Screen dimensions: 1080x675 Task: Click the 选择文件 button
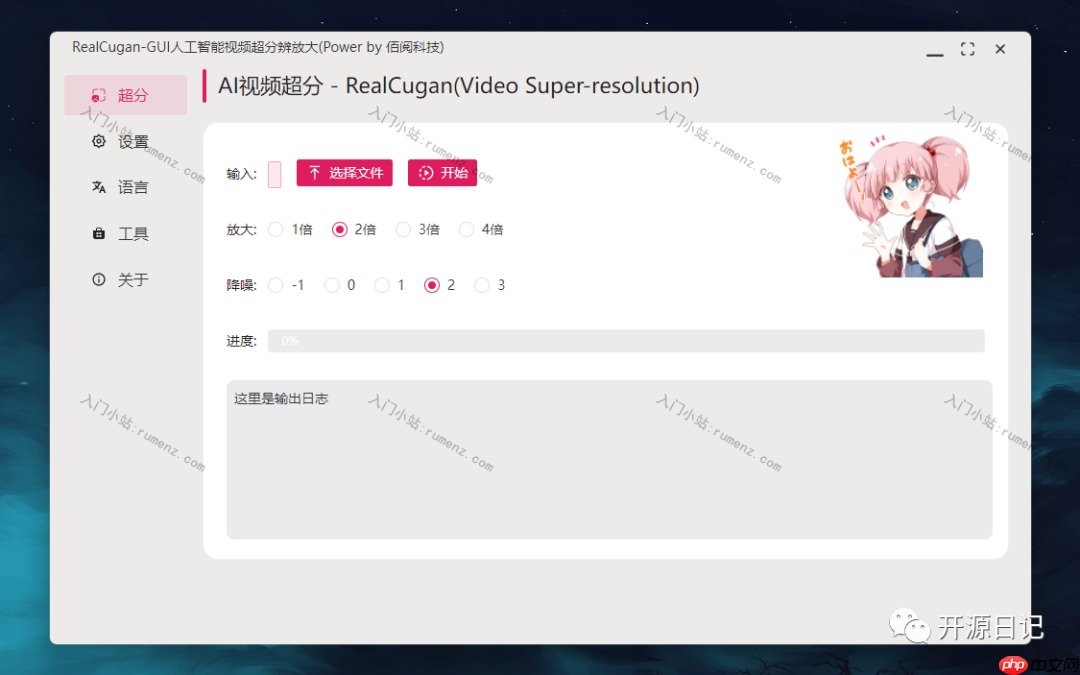click(344, 173)
